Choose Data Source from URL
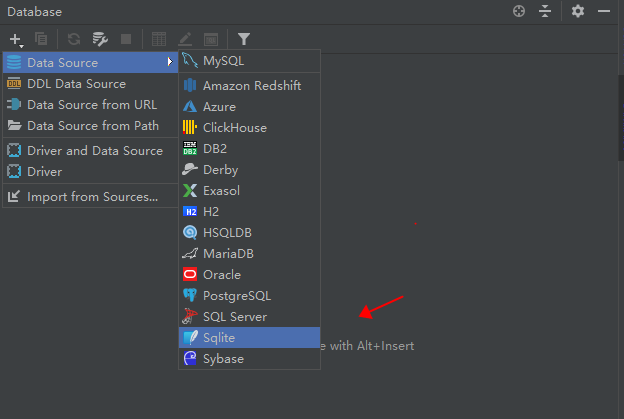This screenshot has width=624, height=419. pos(91,104)
